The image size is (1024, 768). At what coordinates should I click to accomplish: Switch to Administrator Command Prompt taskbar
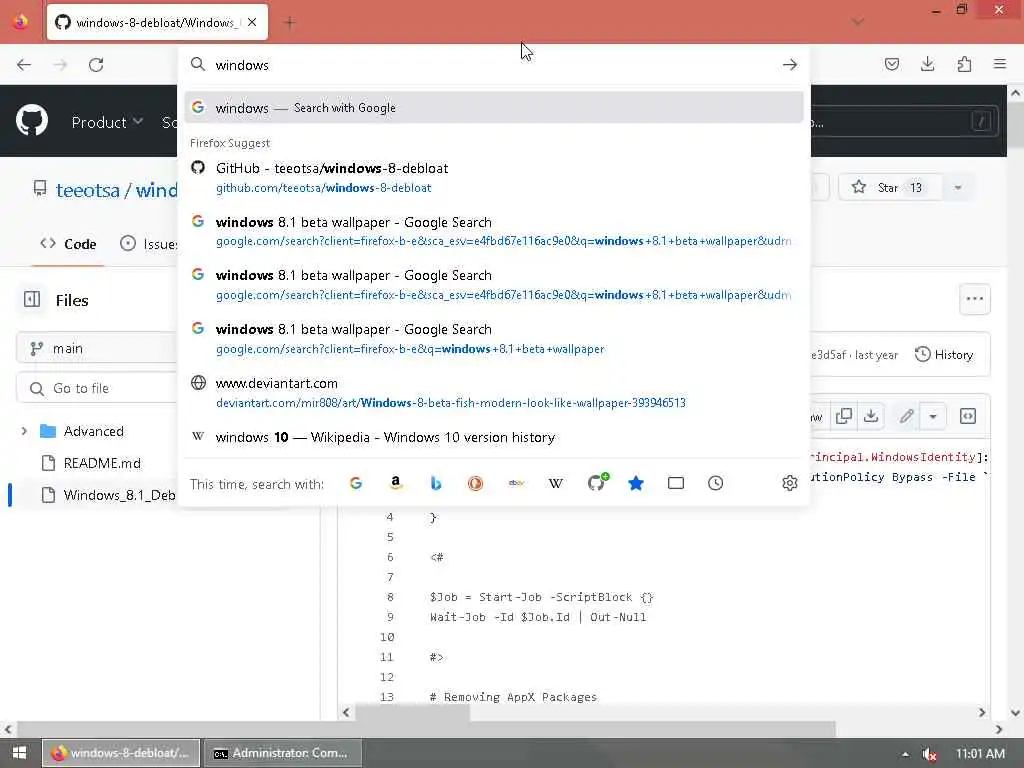click(x=283, y=753)
